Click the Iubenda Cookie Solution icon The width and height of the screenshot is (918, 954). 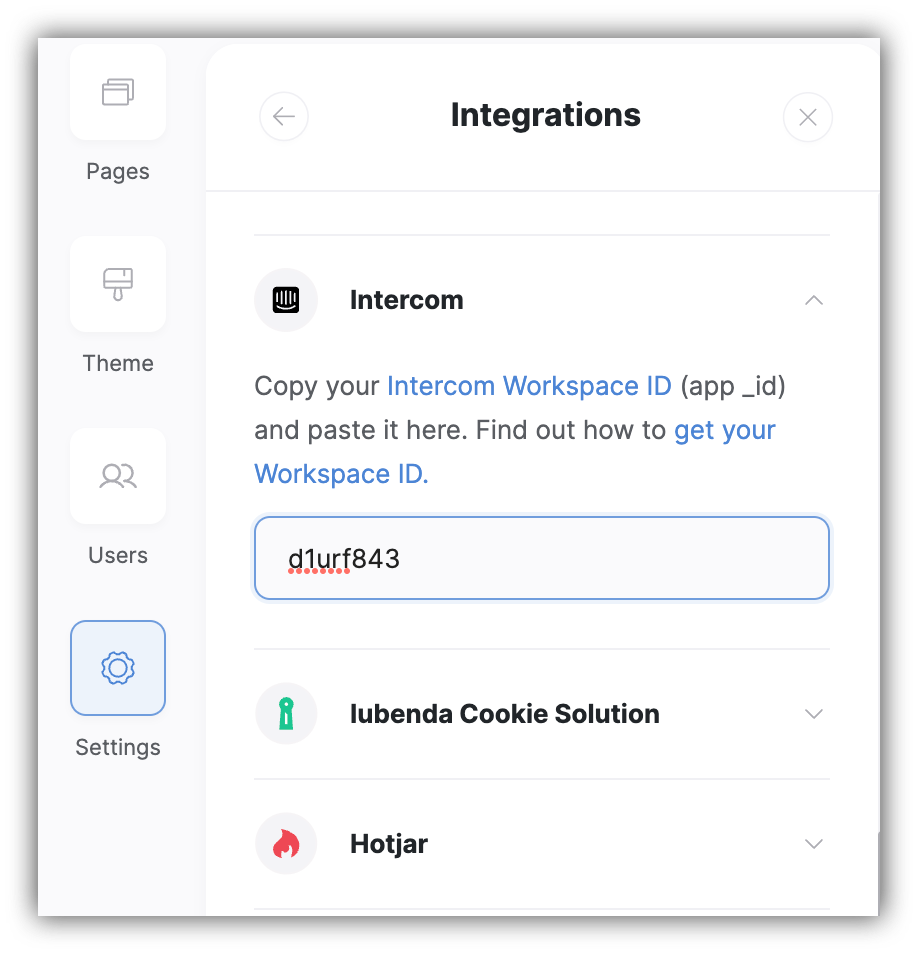[x=286, y=713]
